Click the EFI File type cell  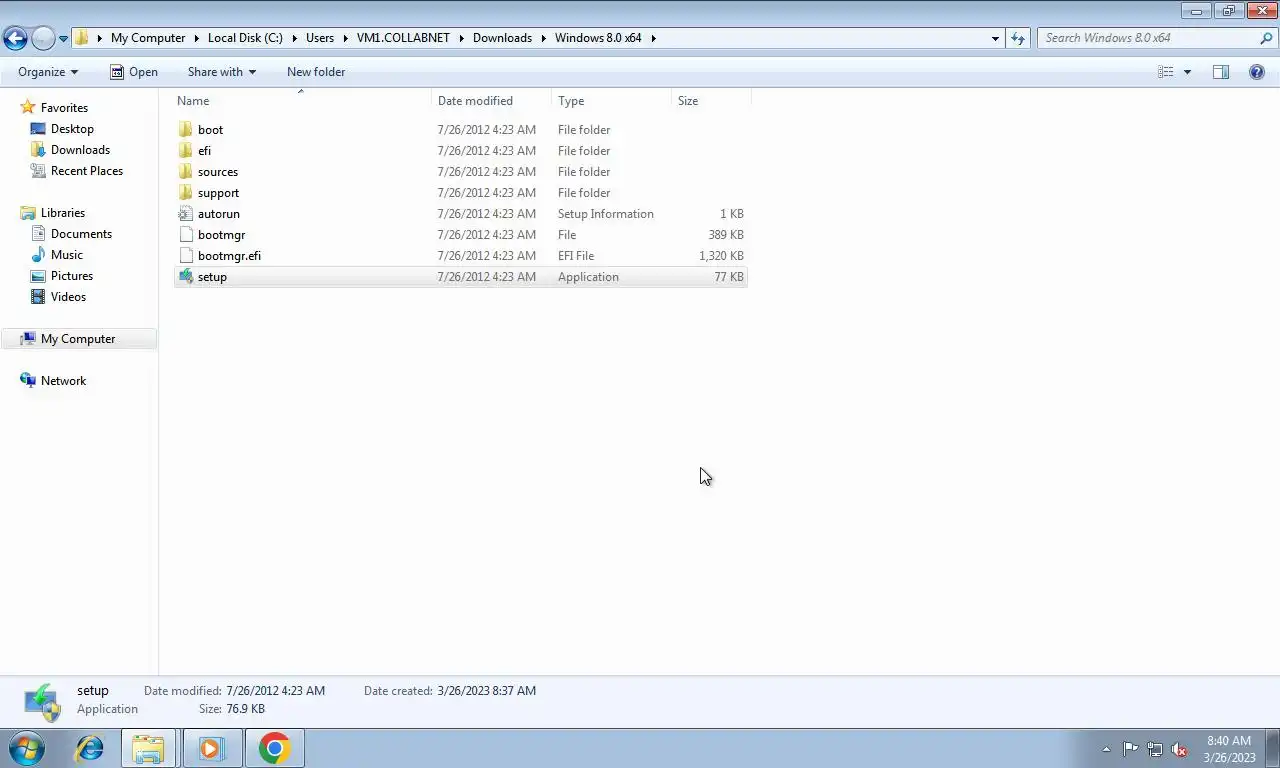(576, 256)
